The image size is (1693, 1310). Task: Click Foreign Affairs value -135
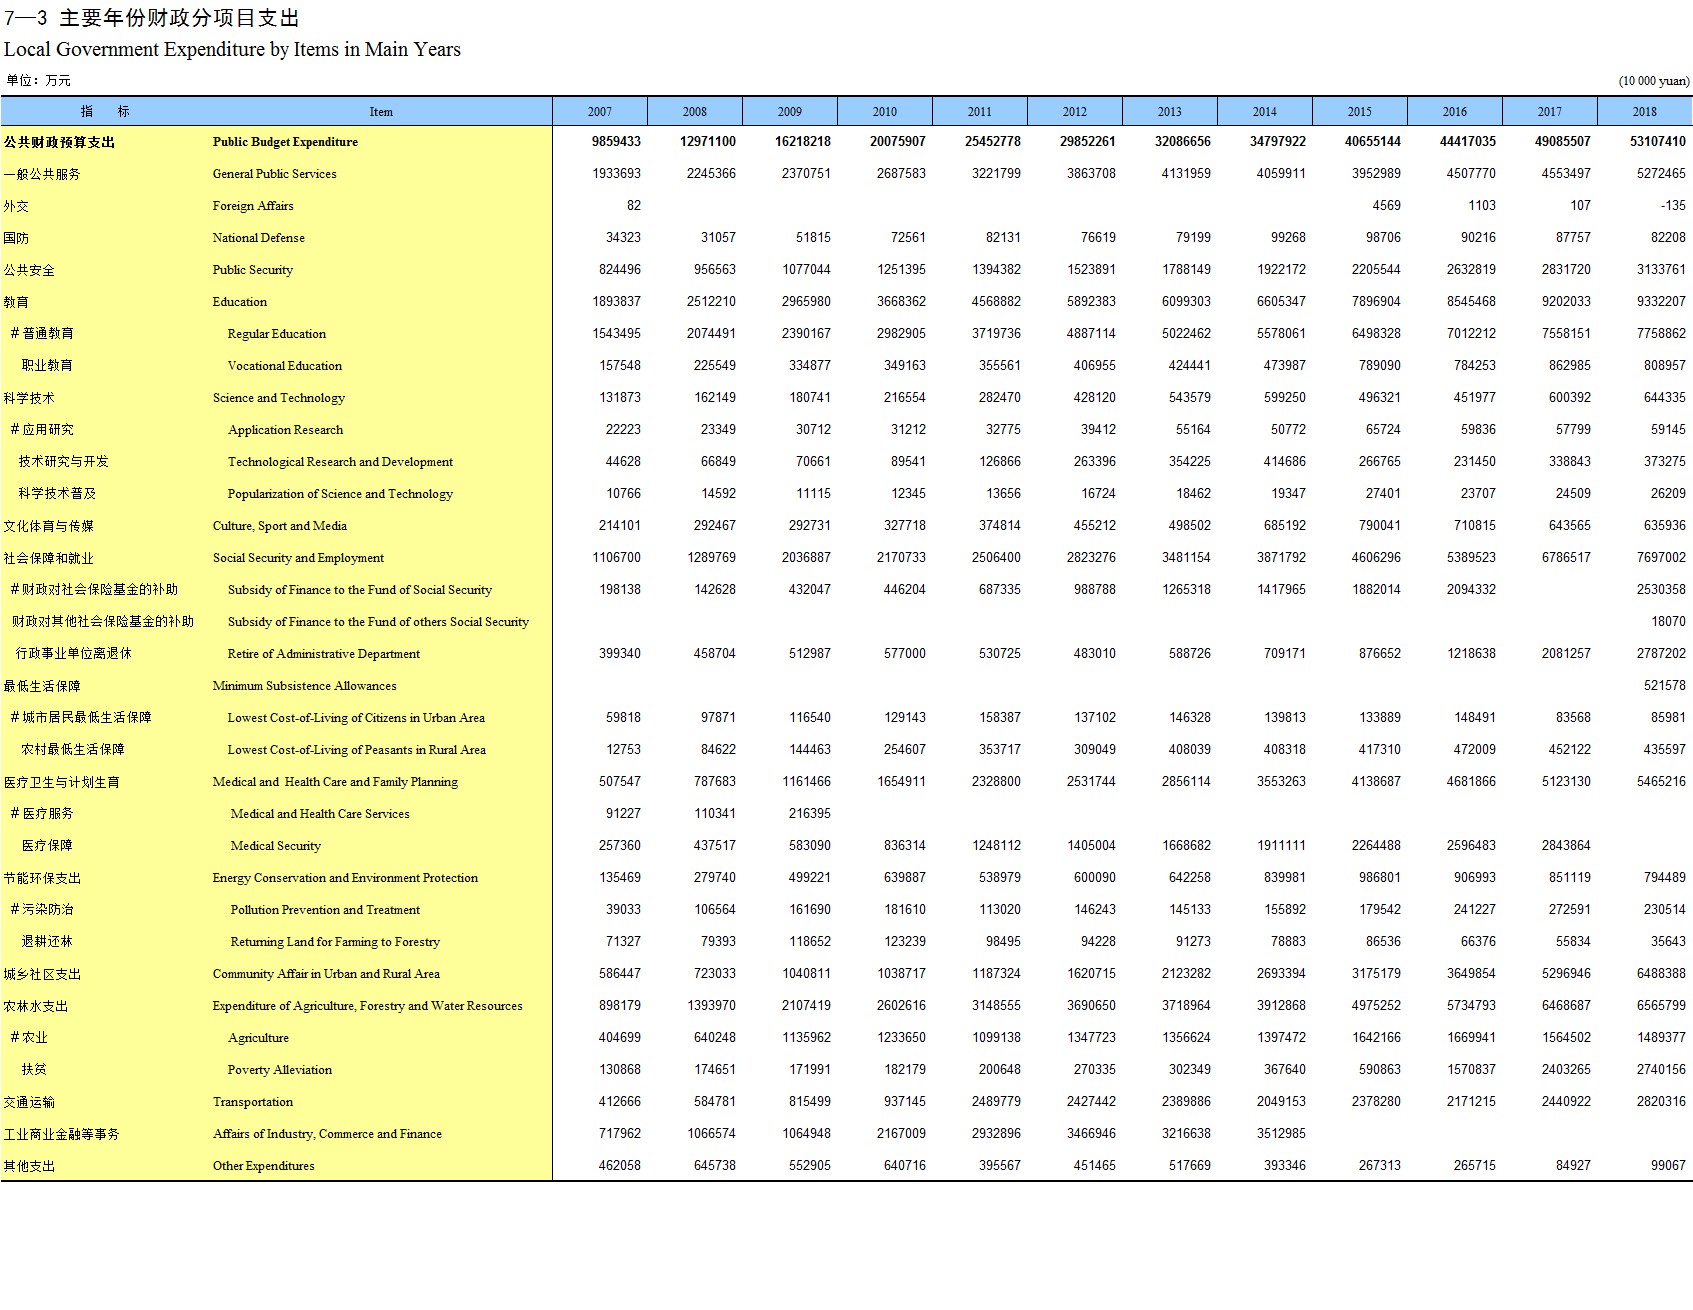point(1673,206)
